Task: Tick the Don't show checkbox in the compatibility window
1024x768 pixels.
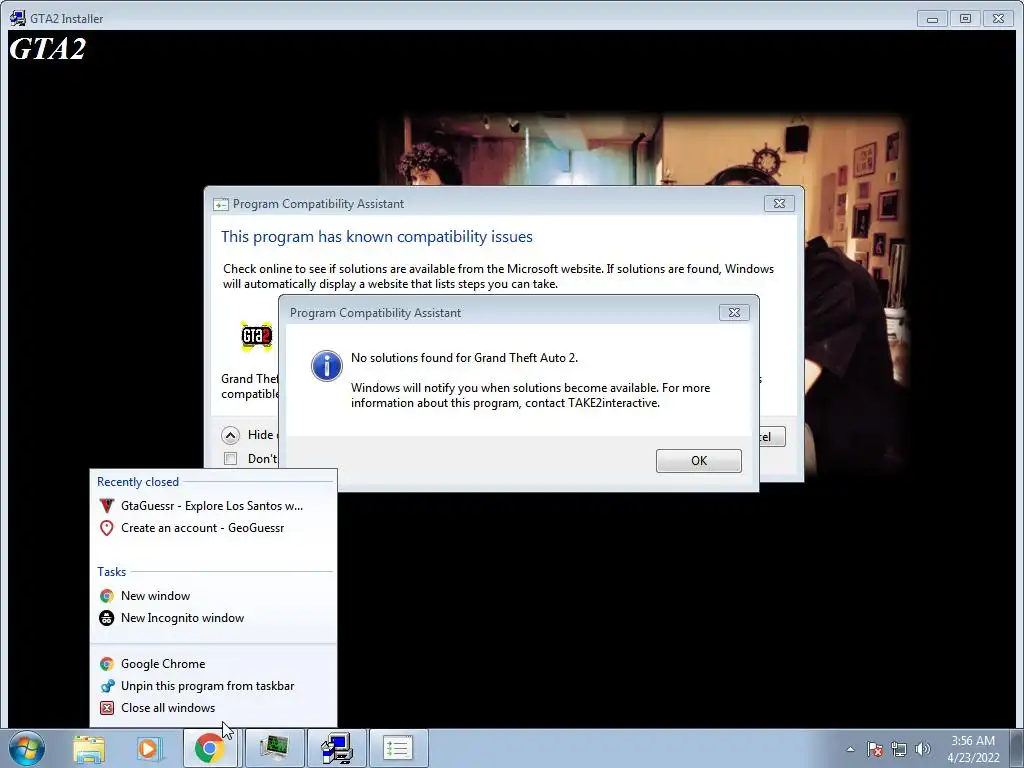Action: [231, 458]
